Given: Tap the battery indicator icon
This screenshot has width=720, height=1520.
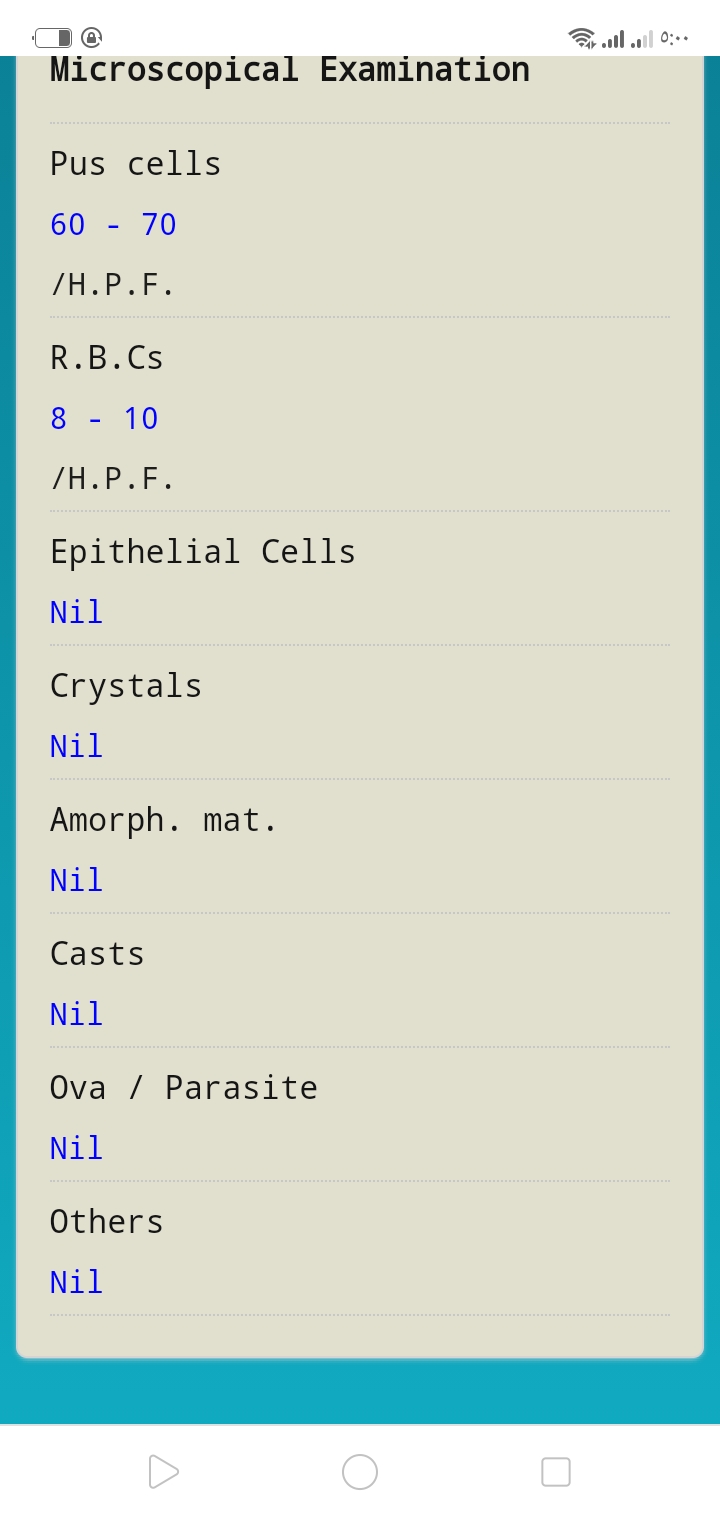Looking at the screenshot, I should 52,38.
